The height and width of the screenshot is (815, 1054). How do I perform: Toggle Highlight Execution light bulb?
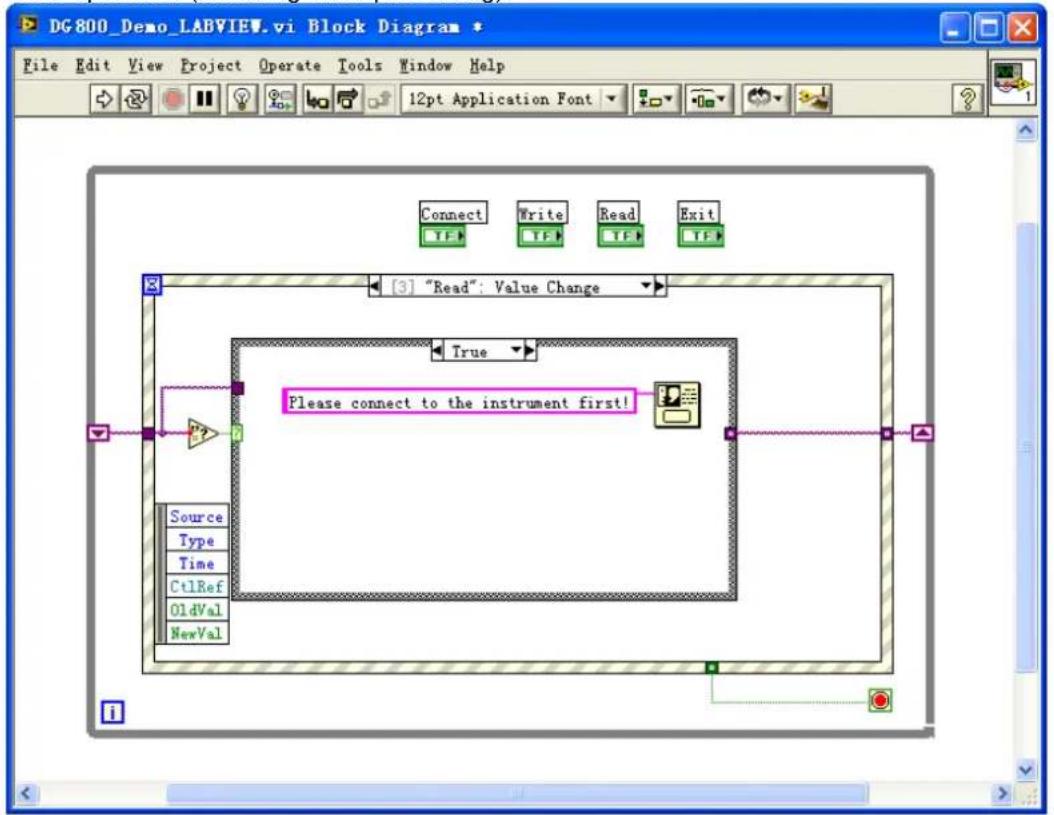point(242,100)
